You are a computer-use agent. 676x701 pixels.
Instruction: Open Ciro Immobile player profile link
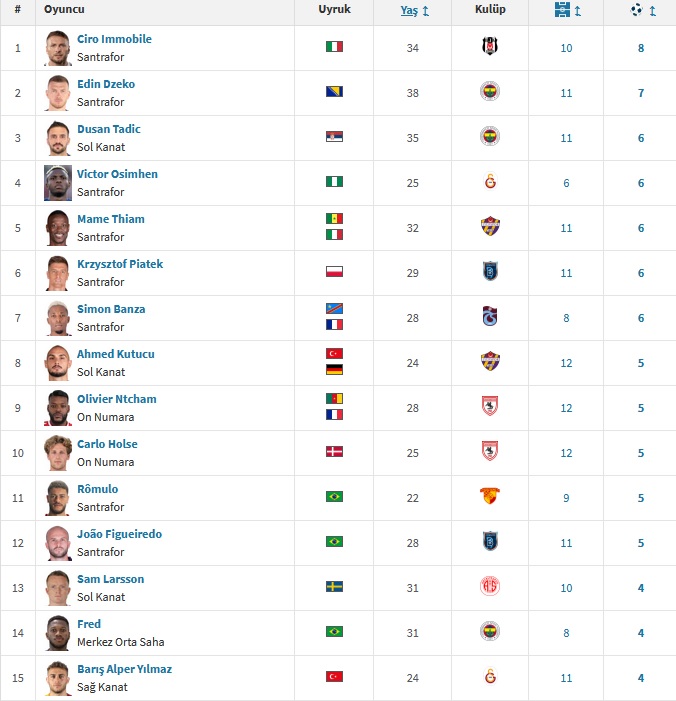click(x=114, y=39)
